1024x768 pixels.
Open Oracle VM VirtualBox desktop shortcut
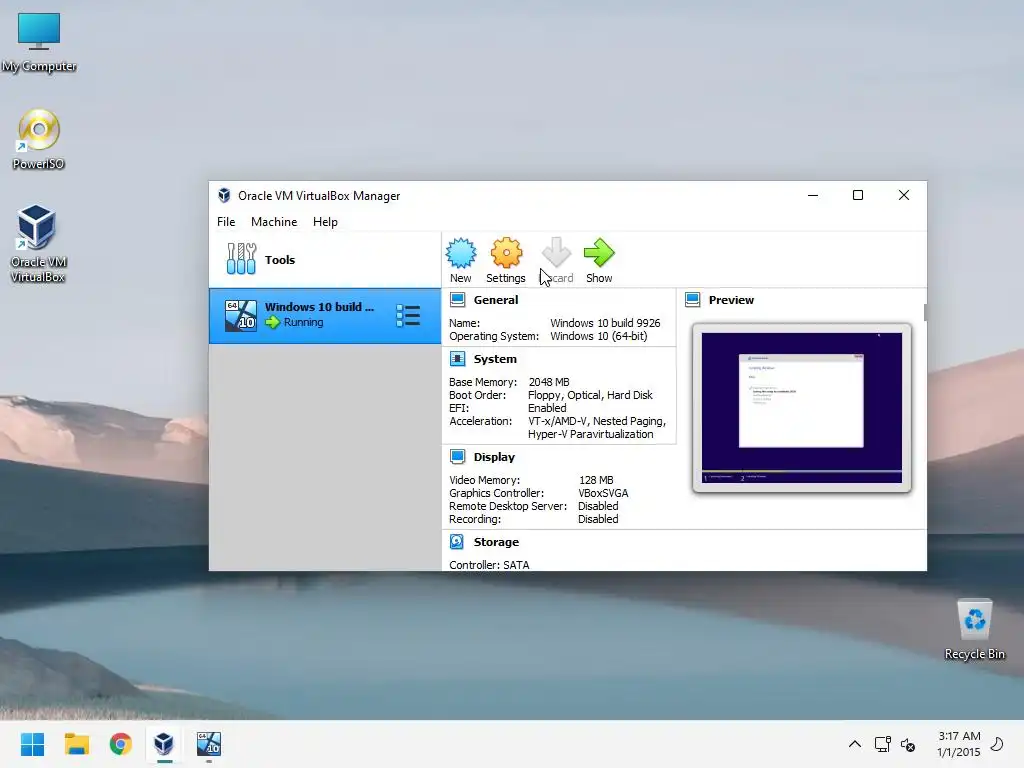coord(37,244)
